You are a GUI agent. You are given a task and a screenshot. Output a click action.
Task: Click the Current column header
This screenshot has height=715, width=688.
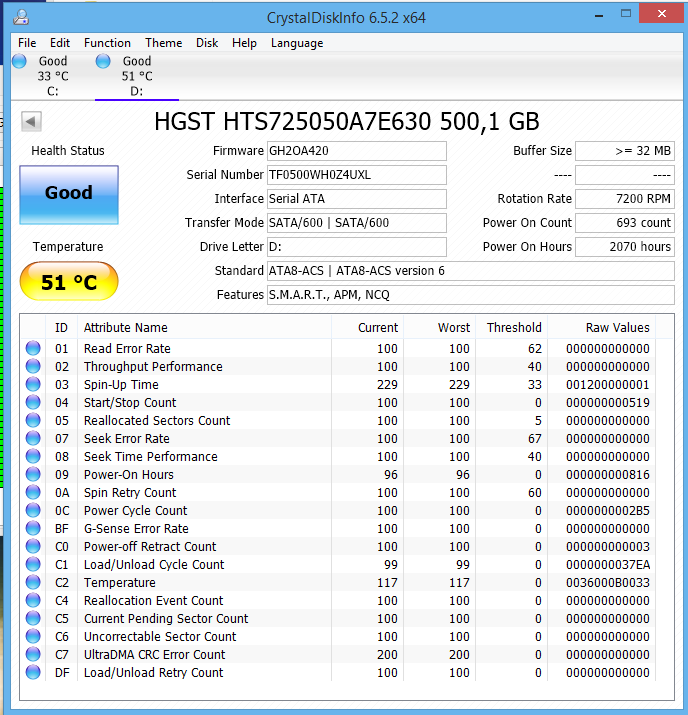pos(367,327)
